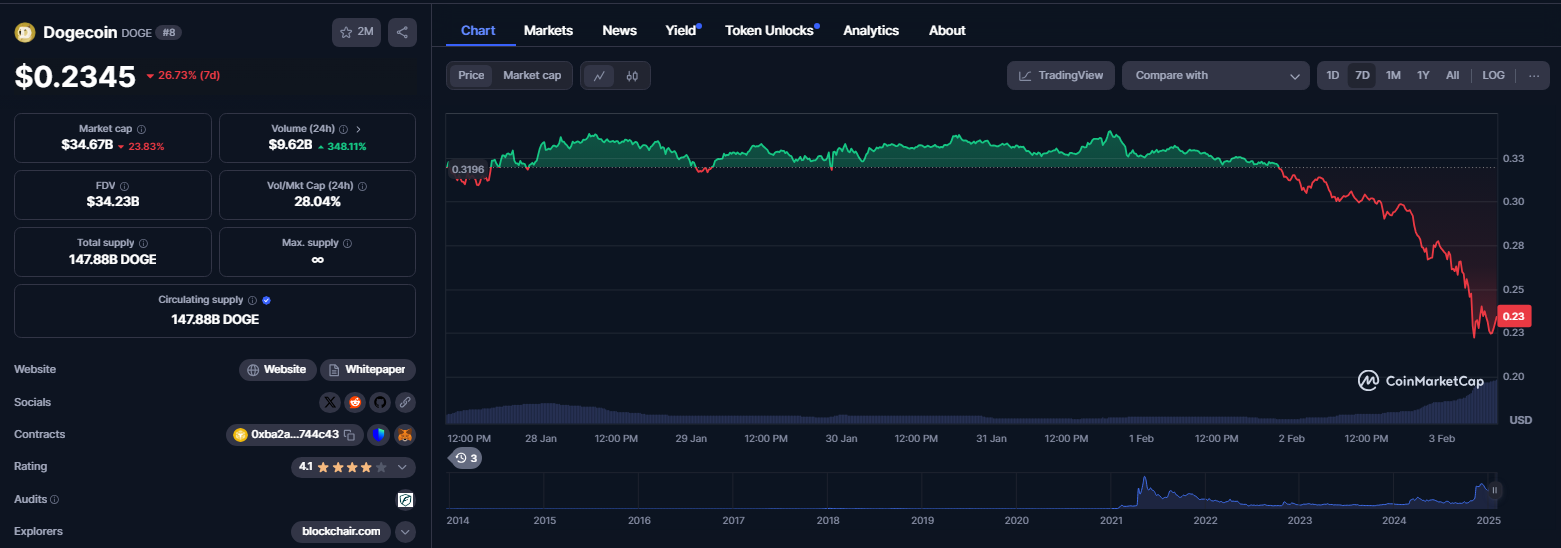Click the events history badge showing 3

point(465,458)
